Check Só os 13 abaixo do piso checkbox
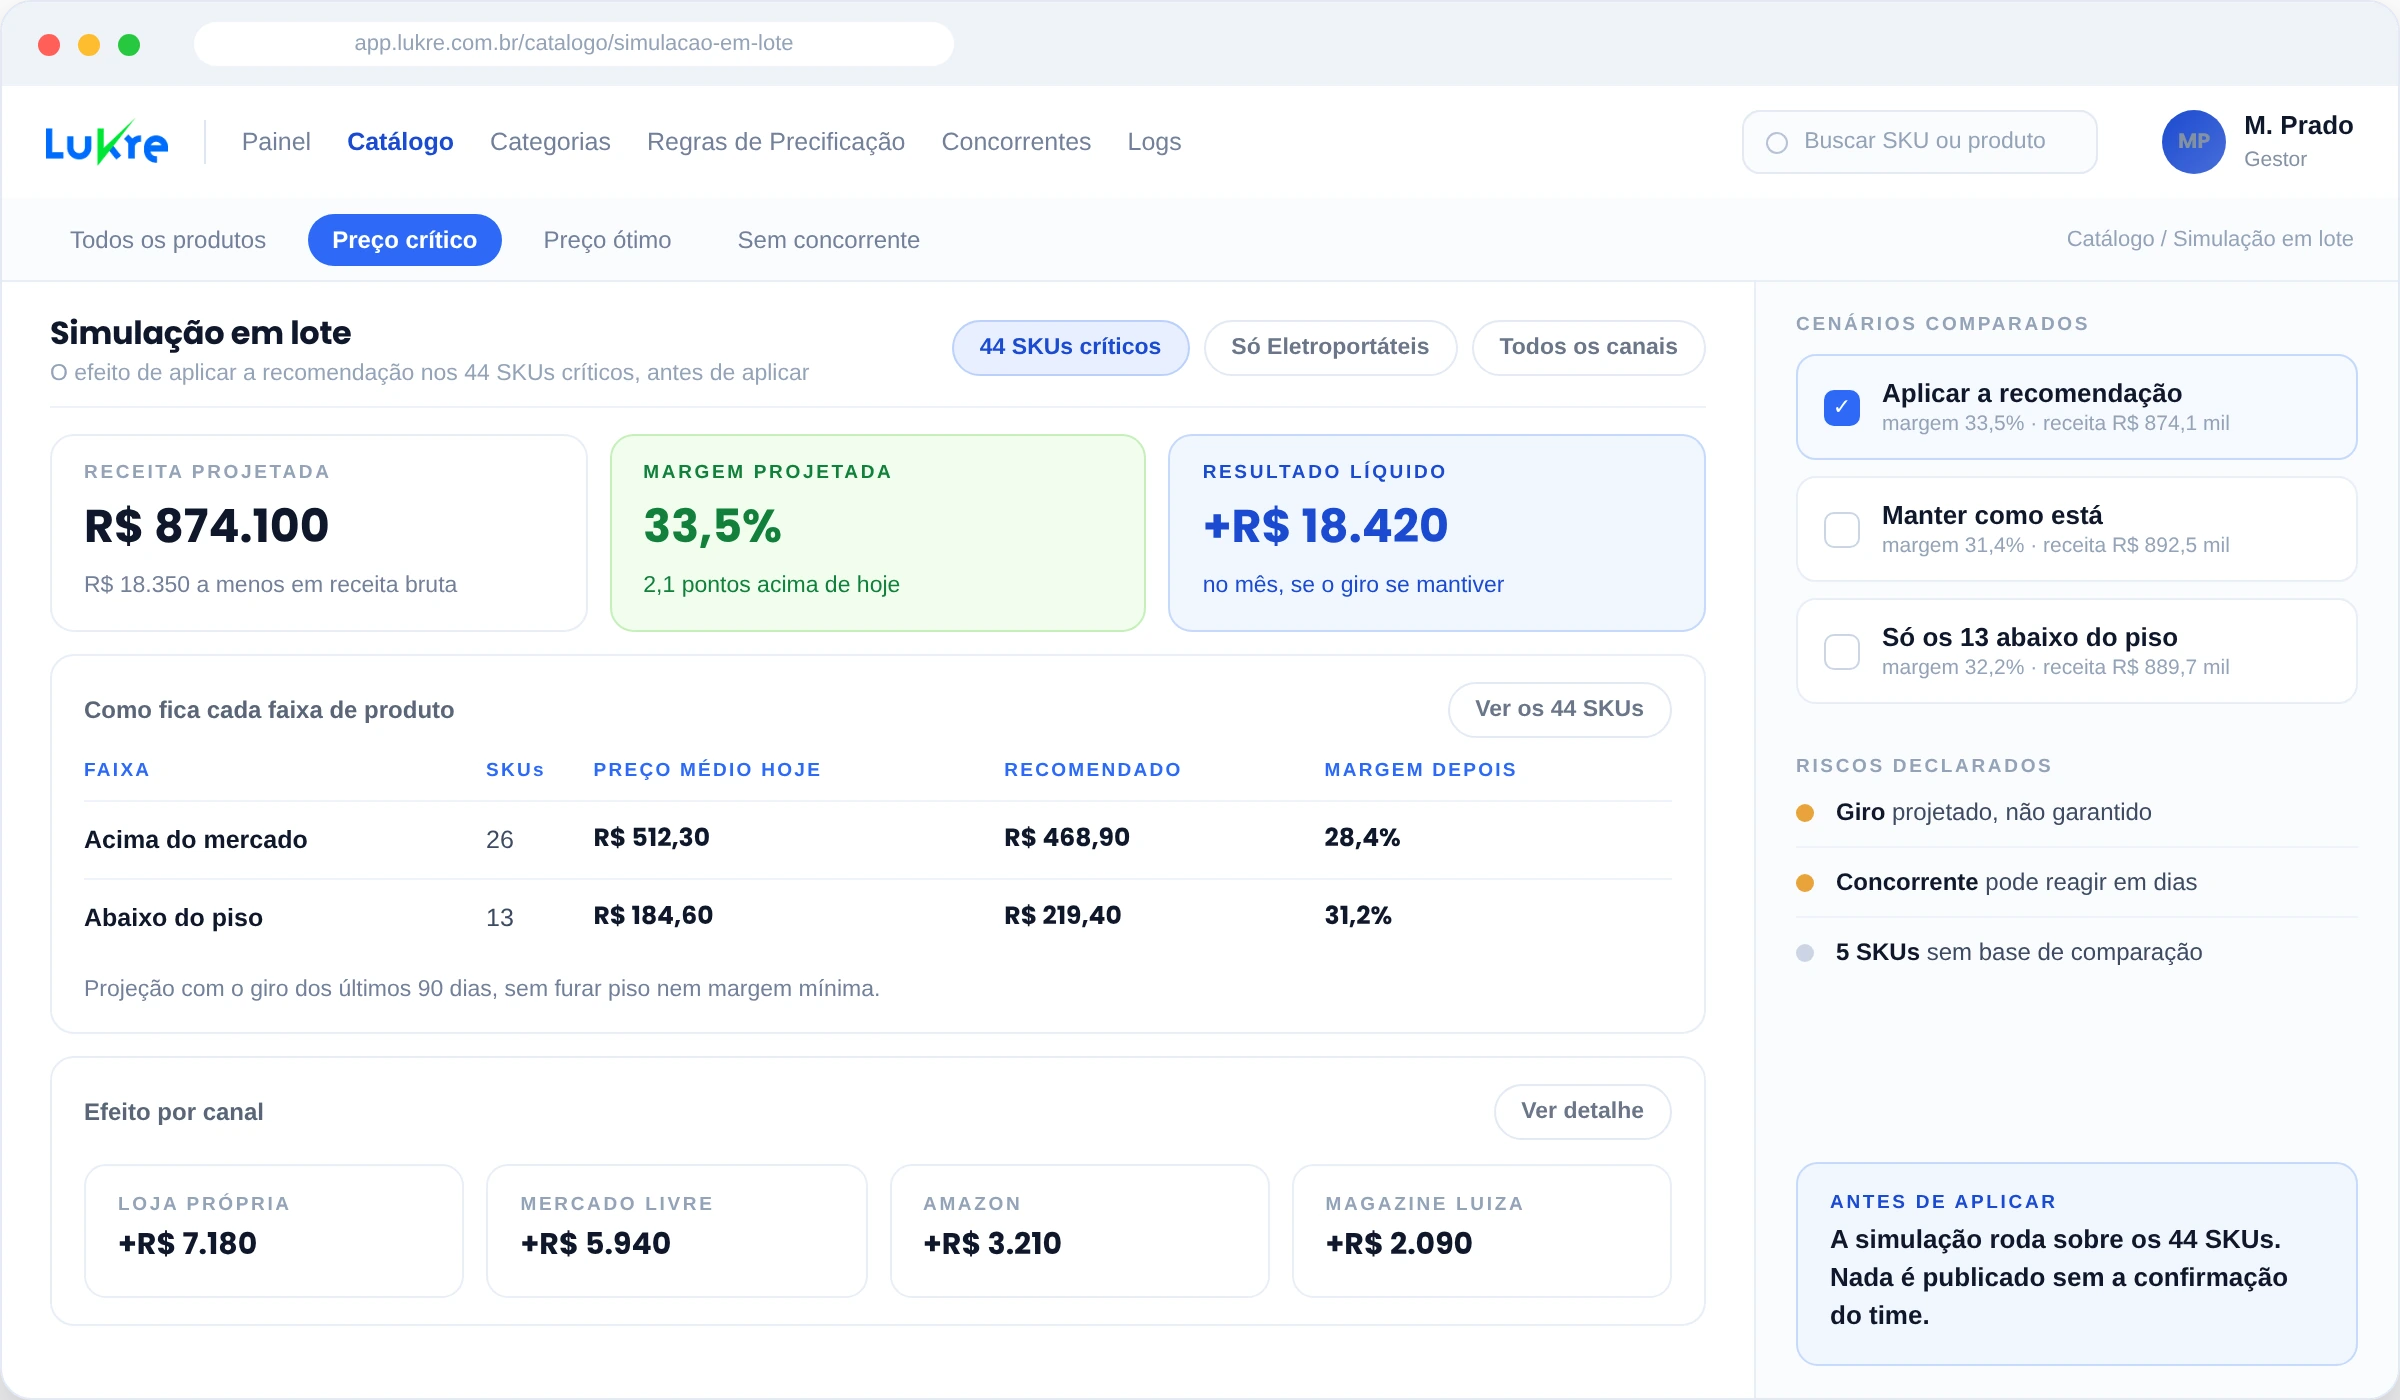This screenshot has width=2400, height=1400. 1841,651
